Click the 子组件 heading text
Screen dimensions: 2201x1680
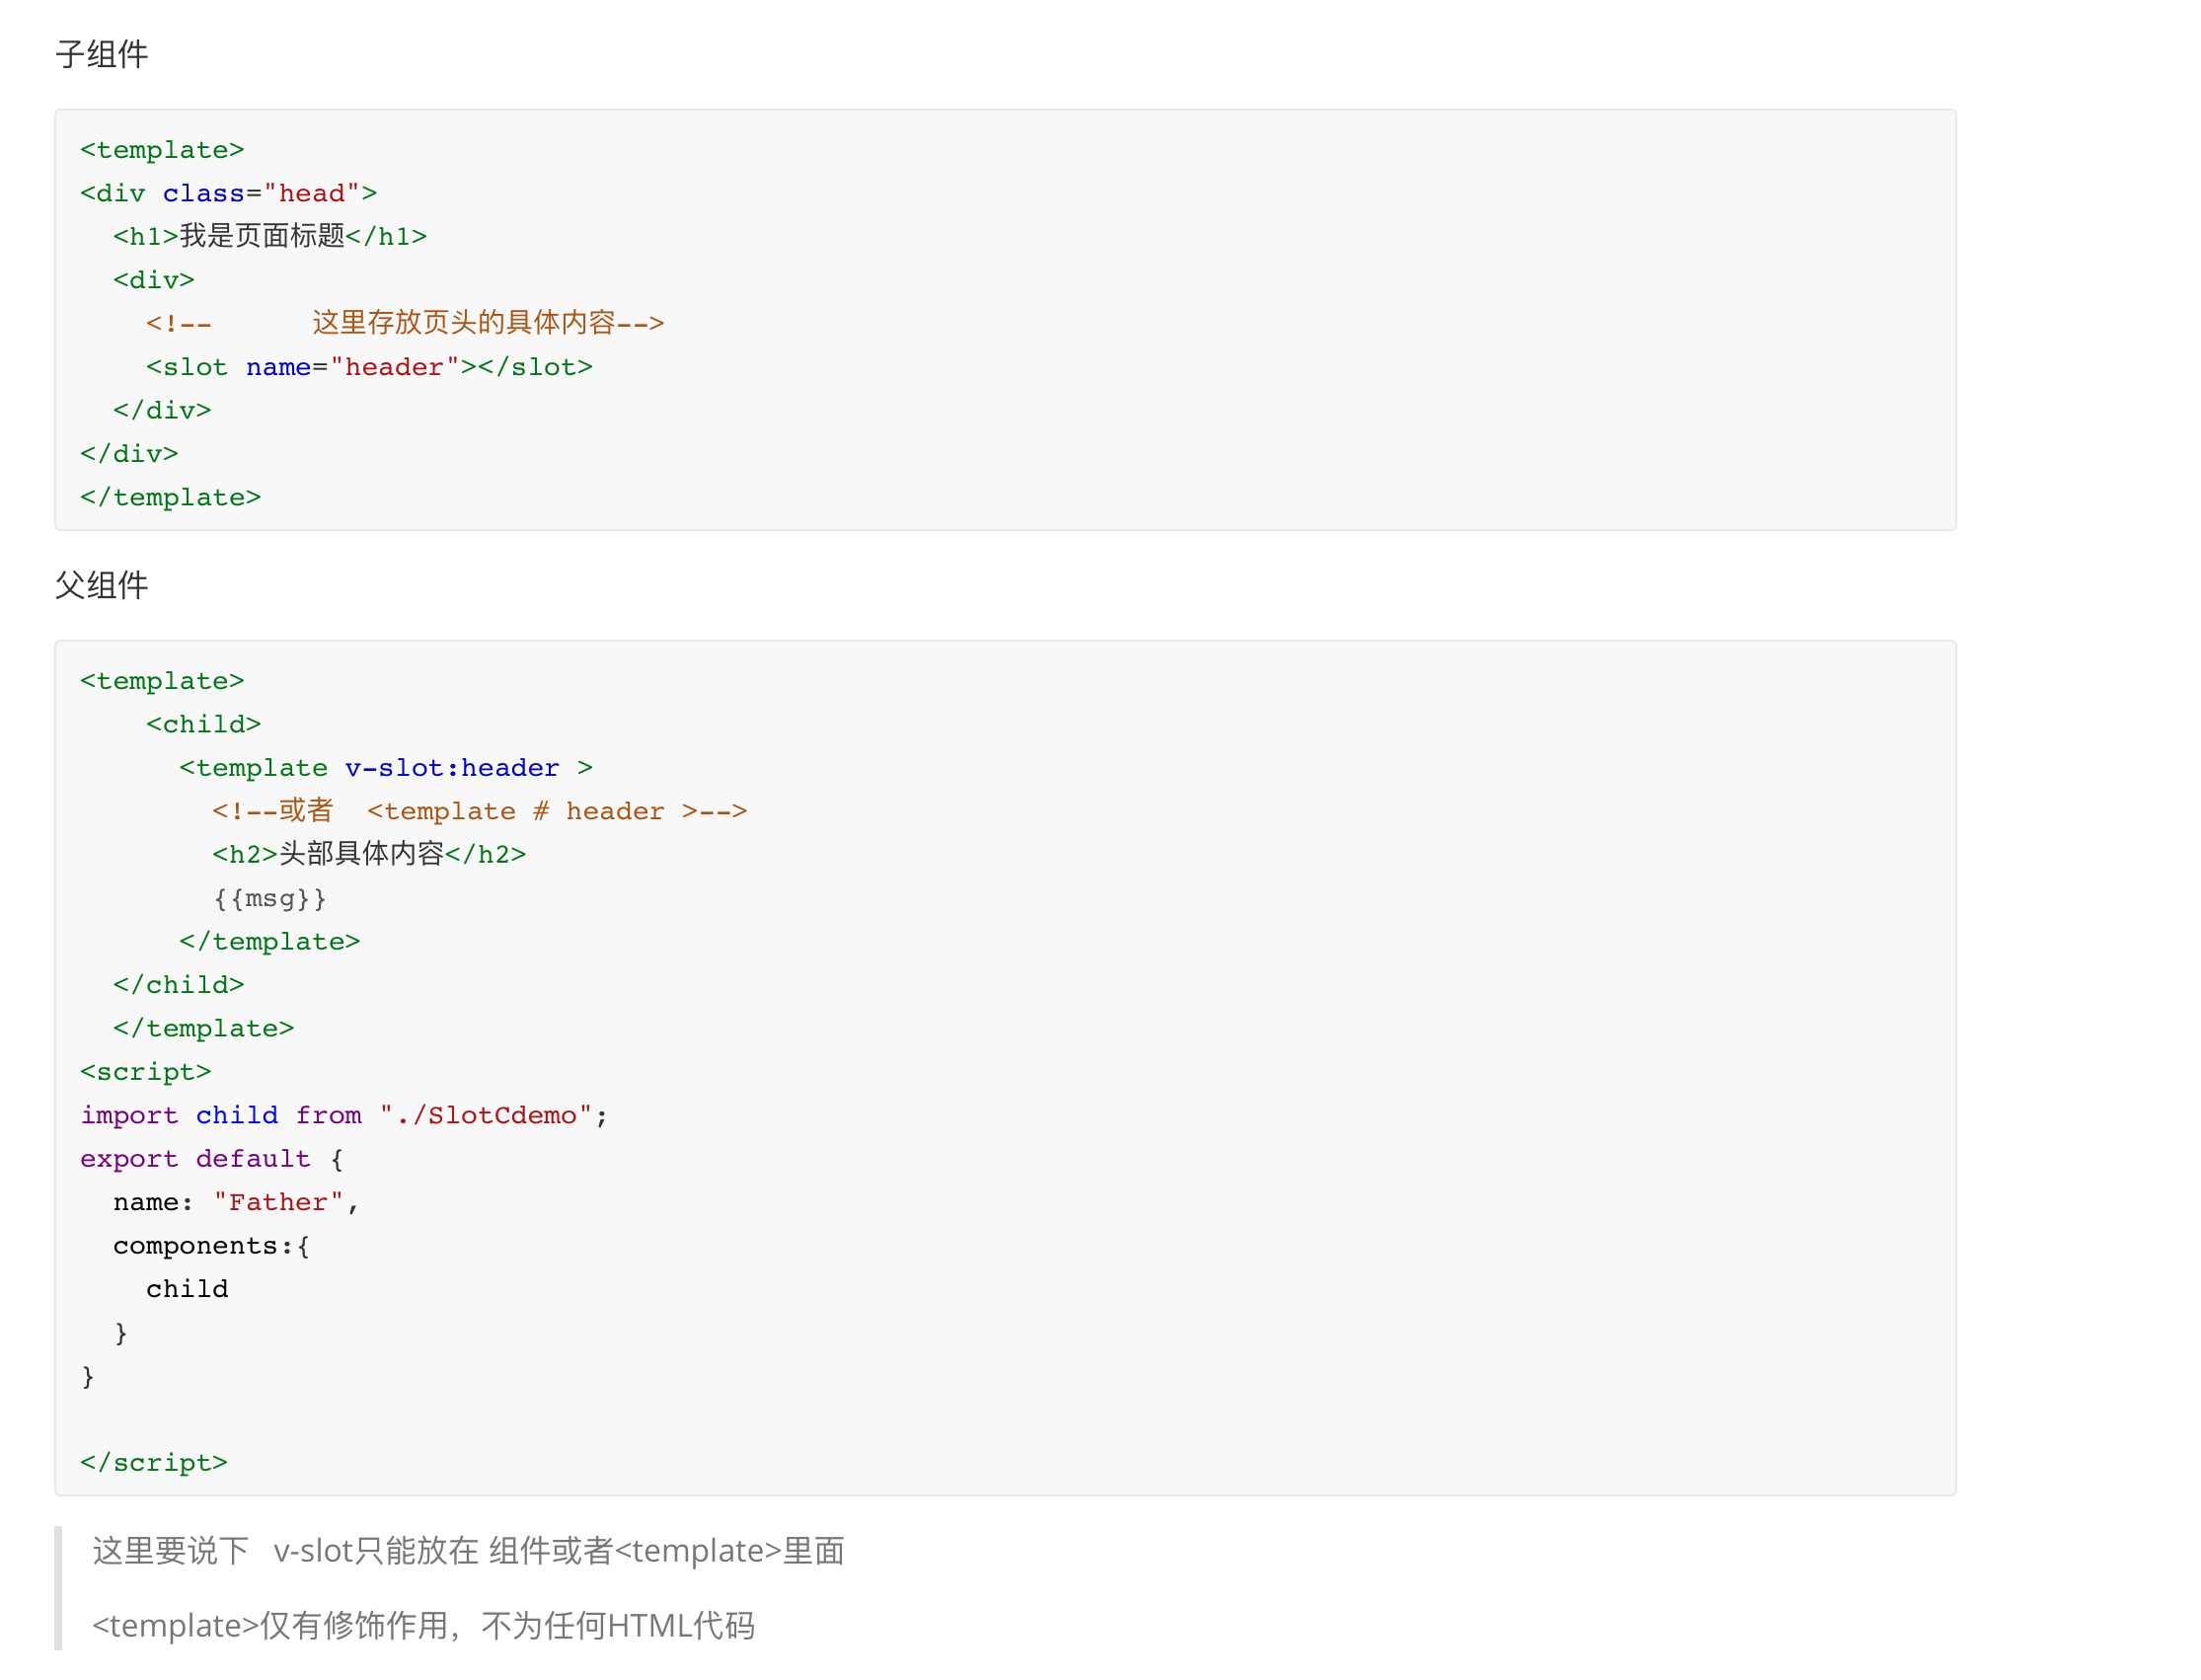[101, 54]
